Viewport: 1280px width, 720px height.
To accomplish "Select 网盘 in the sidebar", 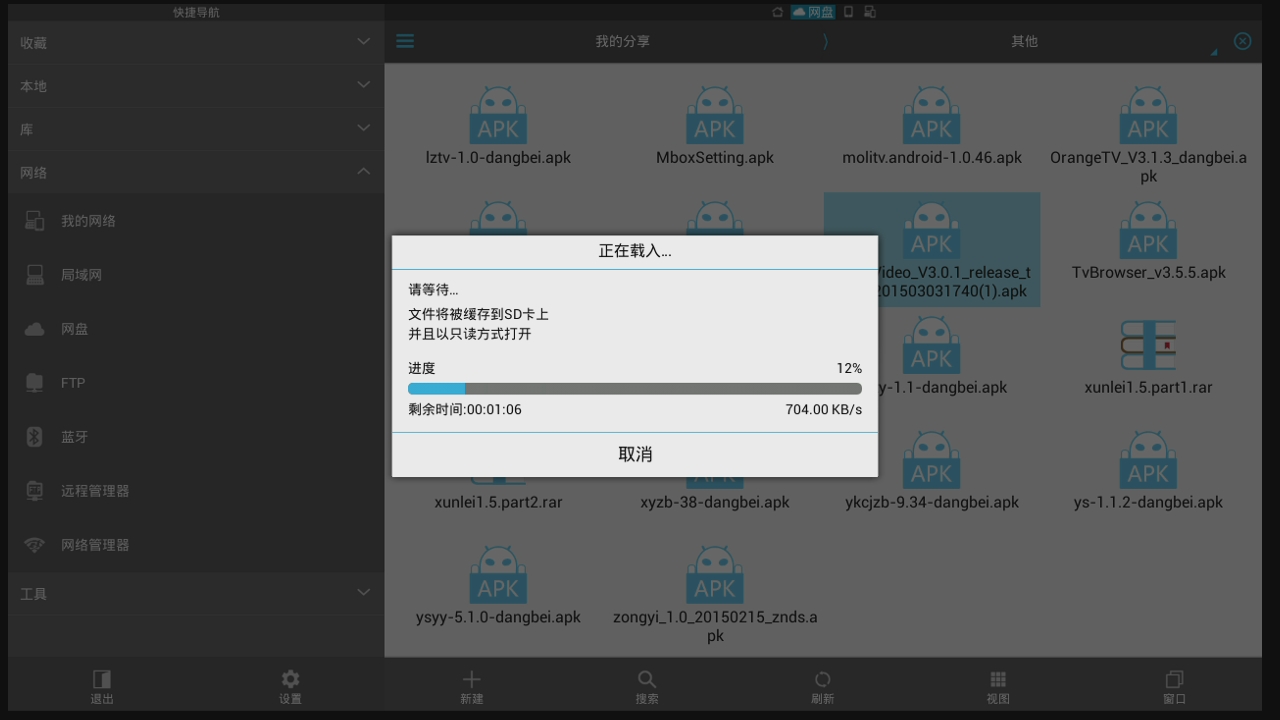I will 196,329.
